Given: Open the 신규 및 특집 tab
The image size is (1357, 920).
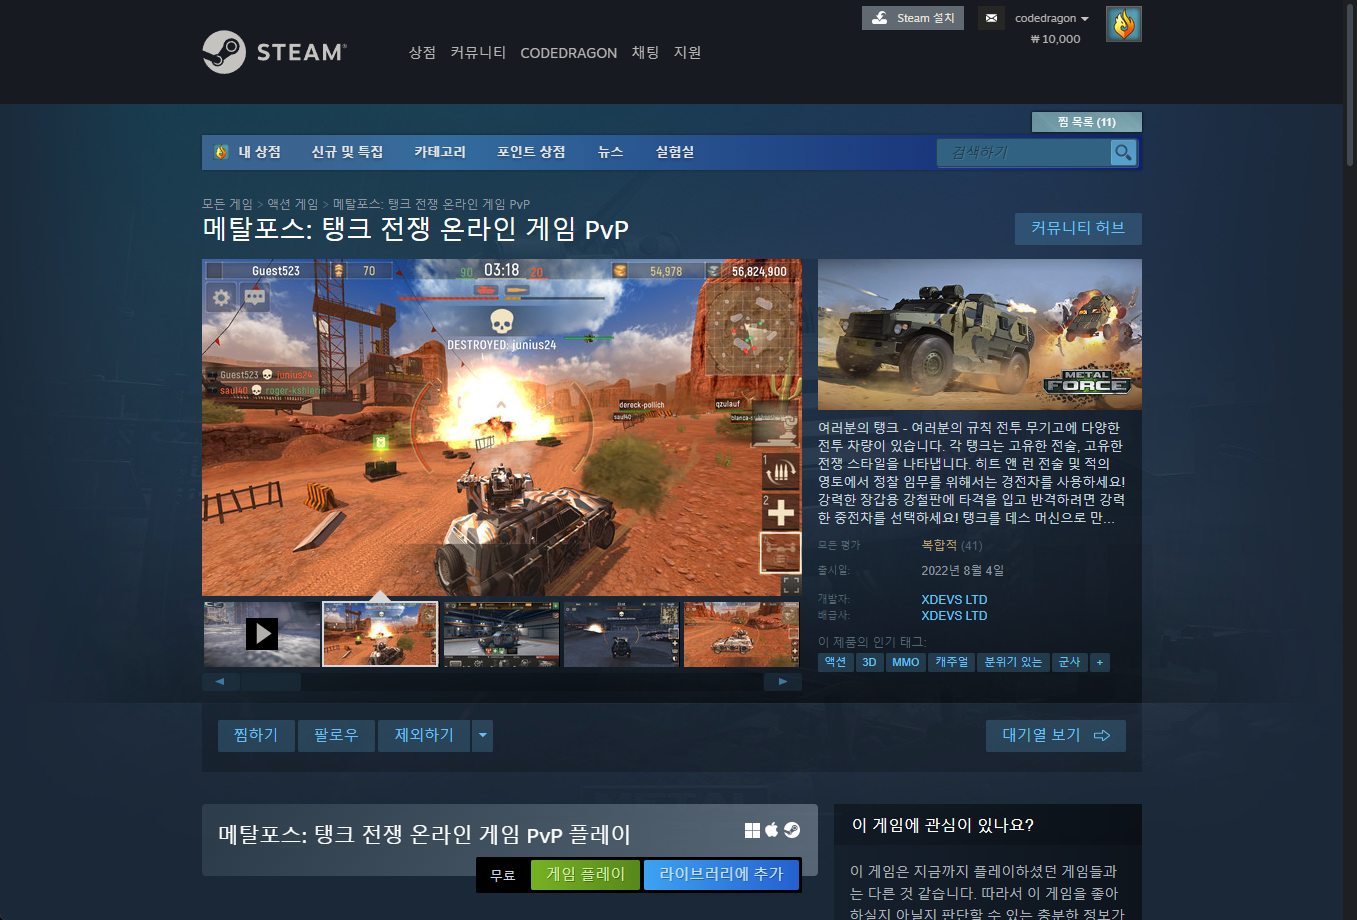Looking at the screenshot, I should [x=347, y=152].
